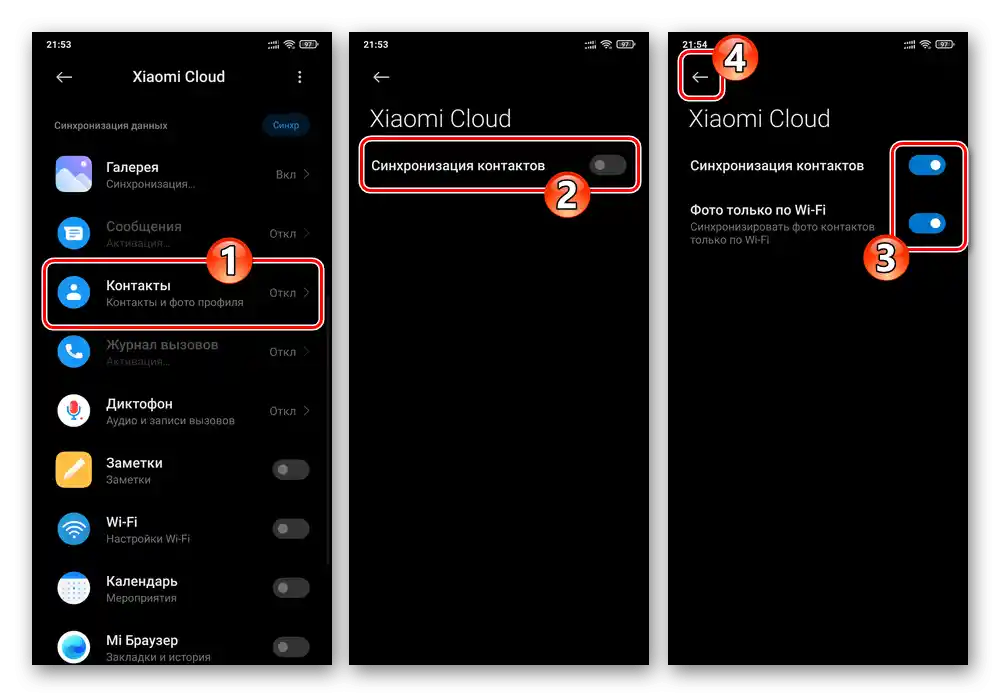This screenshot has height=697, width=1000.
Task: Open three-dot overflow menu
Action: click(299, 77)
